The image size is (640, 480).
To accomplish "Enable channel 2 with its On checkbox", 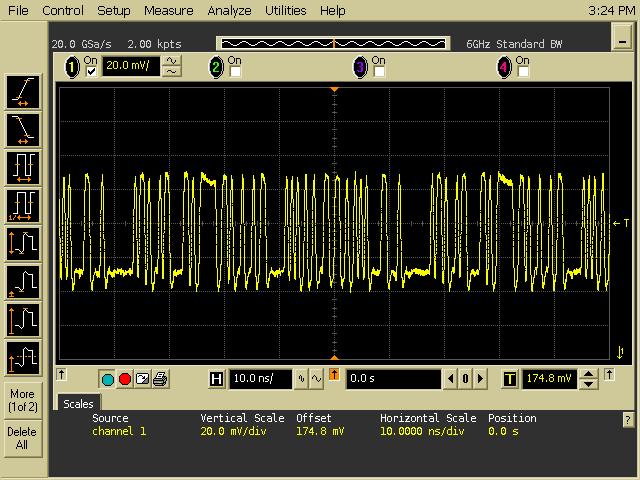I will [236, 72].
